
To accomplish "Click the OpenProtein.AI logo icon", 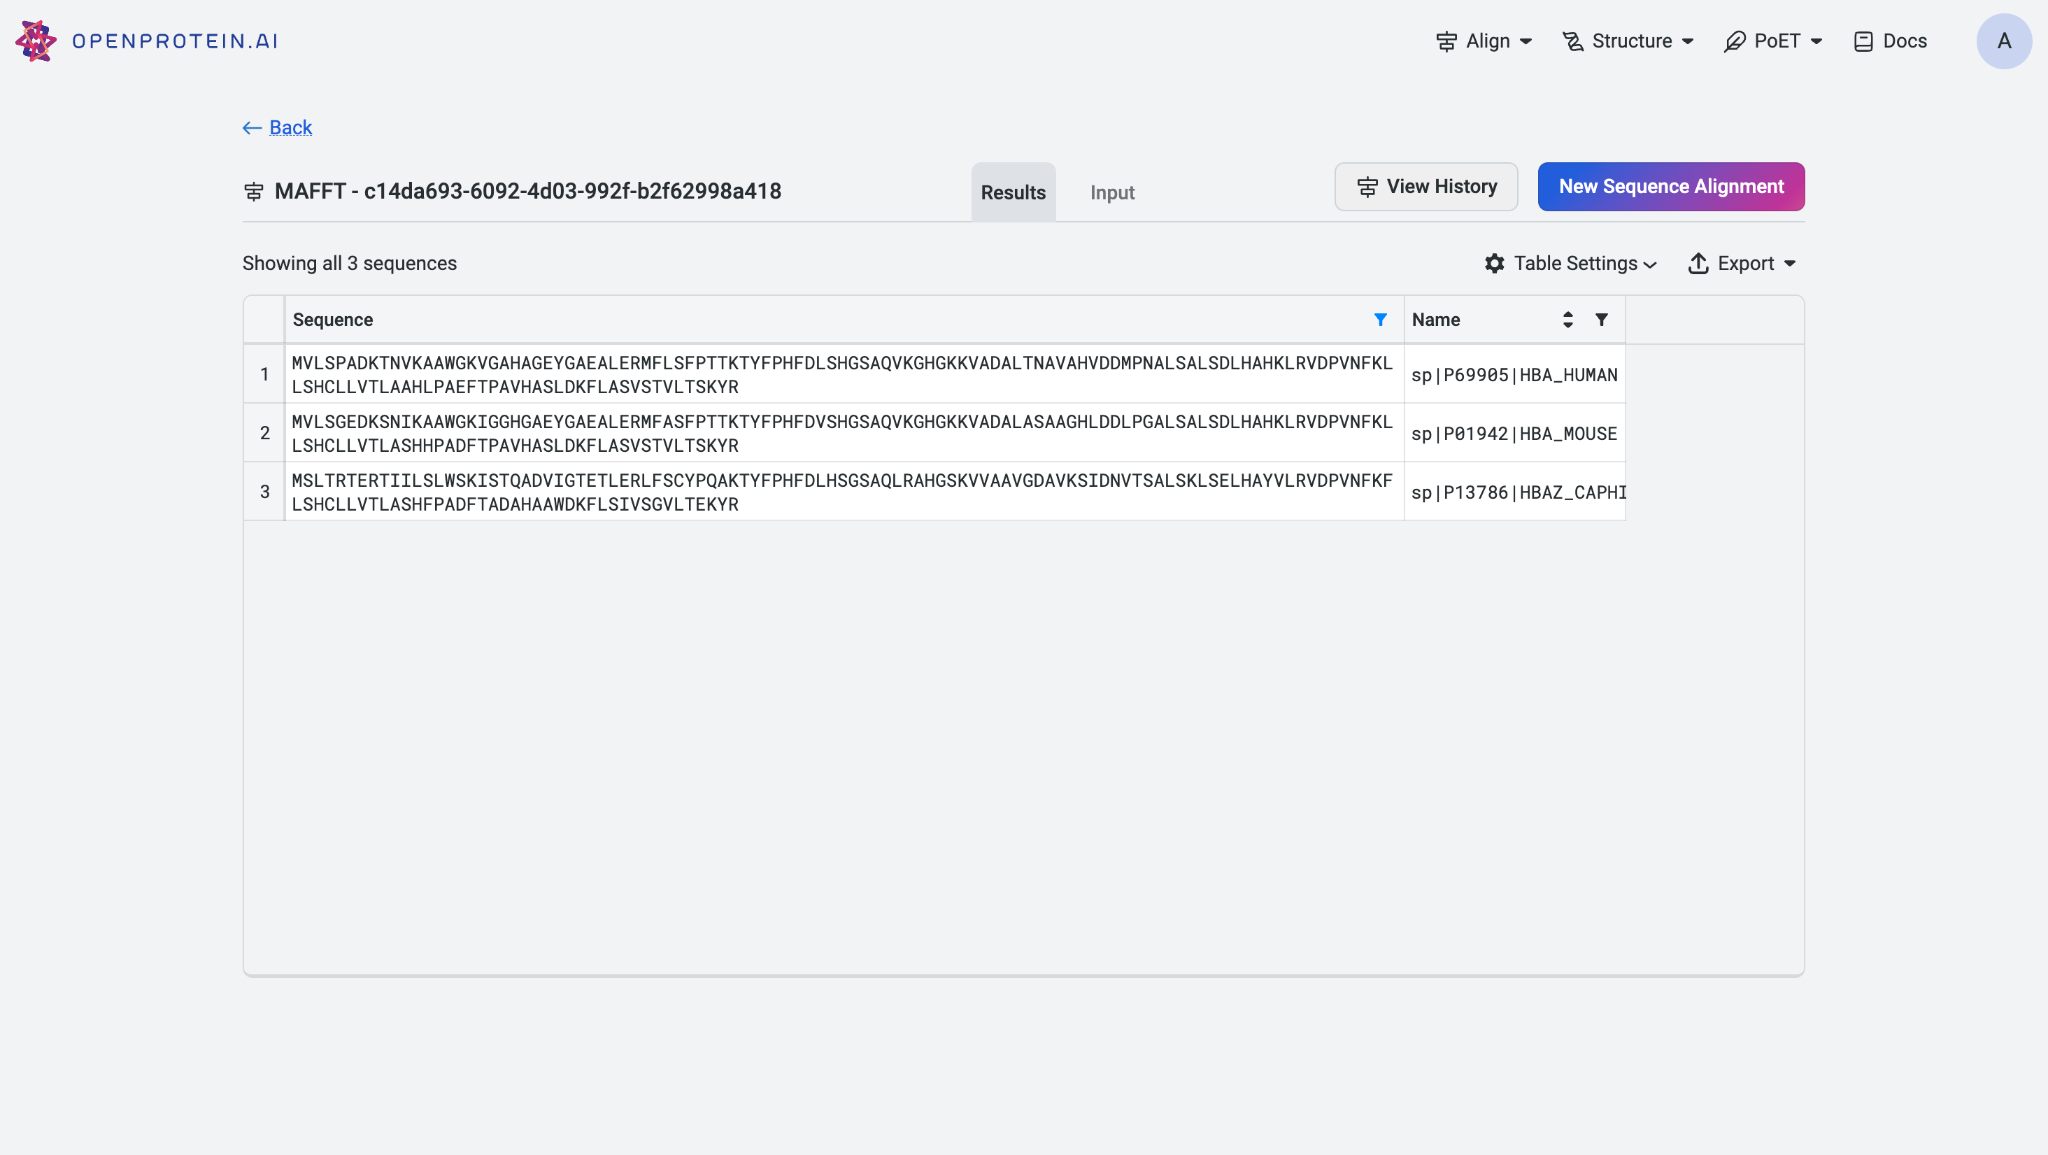I will pyautogui.click(x=36, y=41).
